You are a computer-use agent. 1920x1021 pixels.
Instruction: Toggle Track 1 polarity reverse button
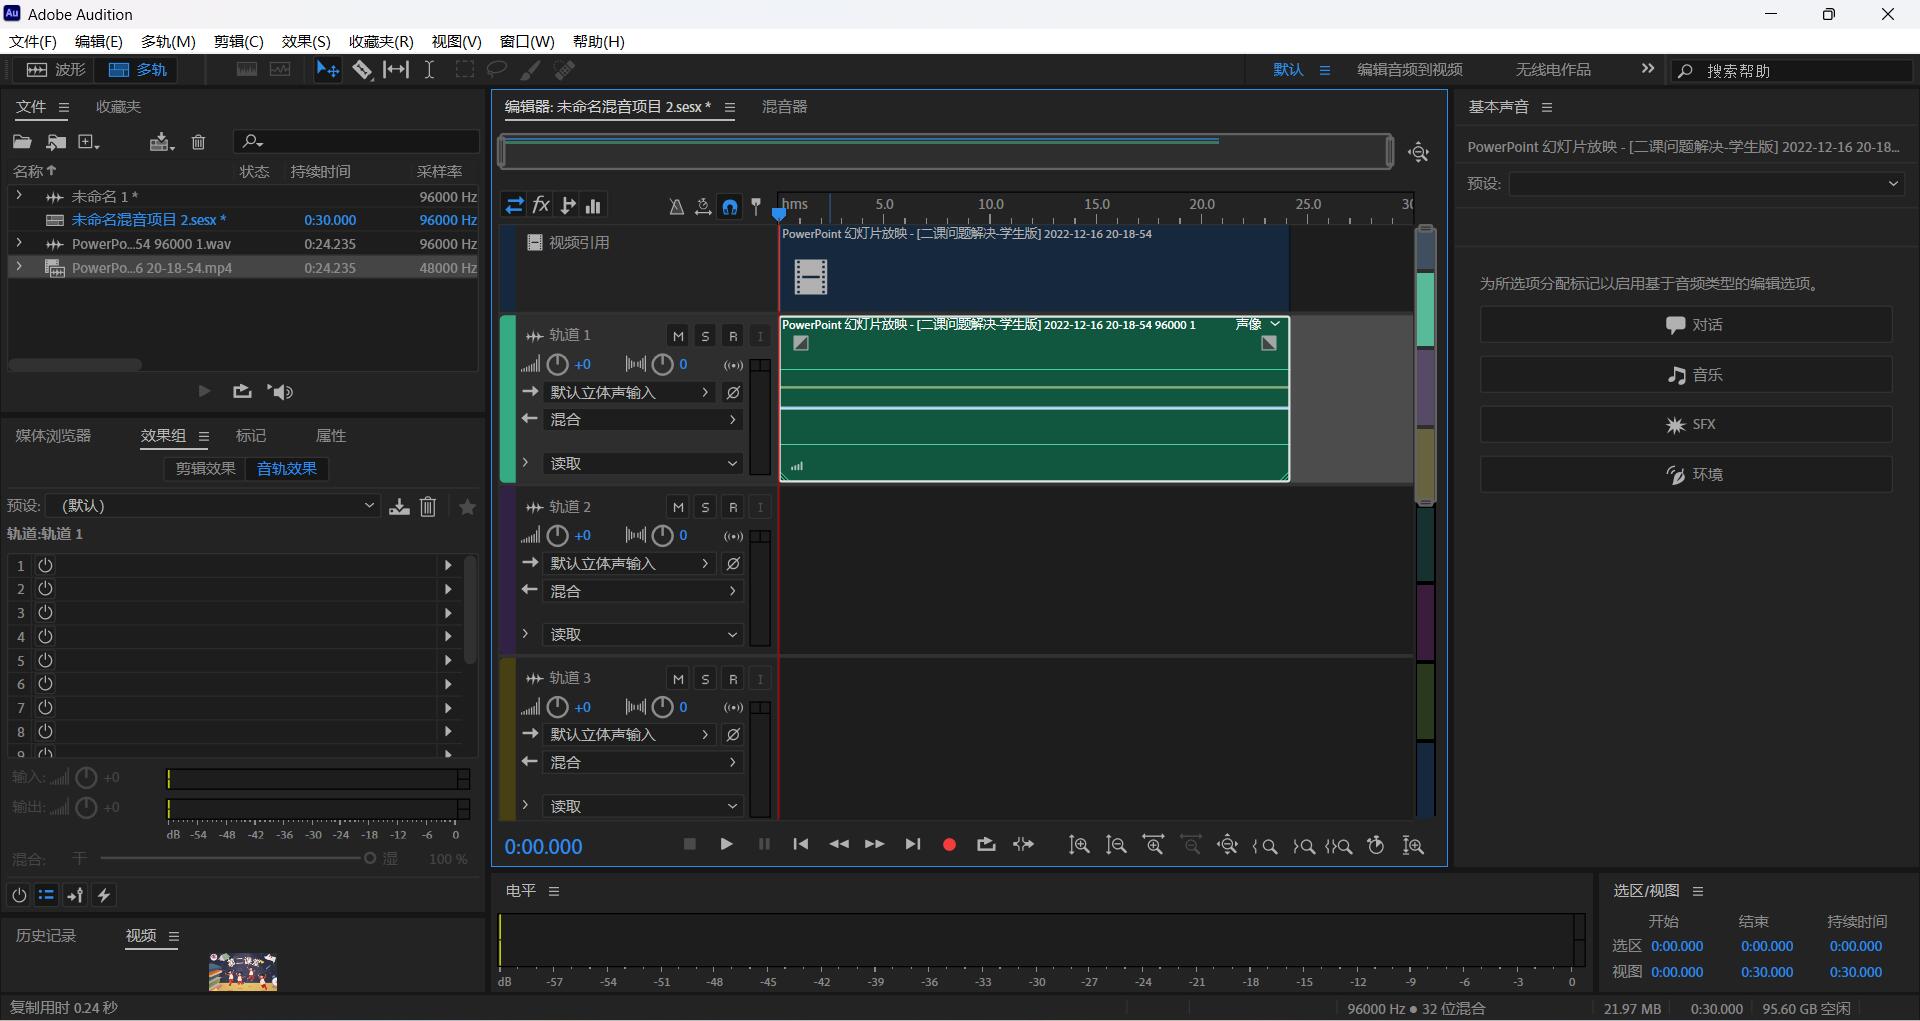click(x=733, y=393)
